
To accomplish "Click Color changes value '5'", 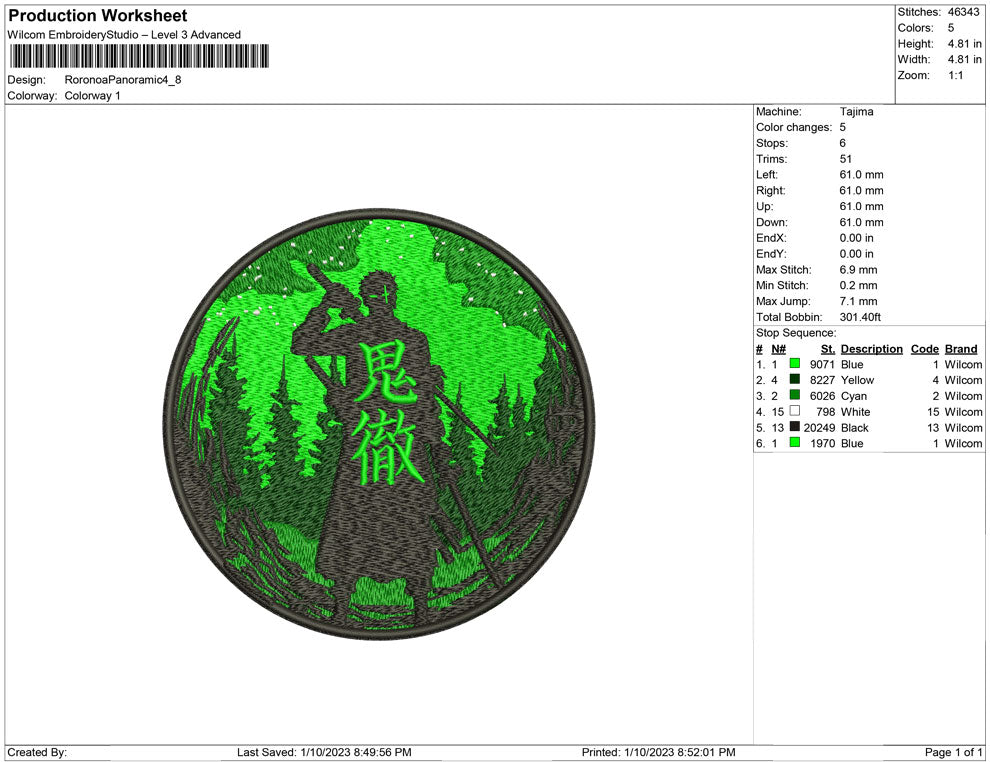I will pyautogui.click(x=842, y=128).
